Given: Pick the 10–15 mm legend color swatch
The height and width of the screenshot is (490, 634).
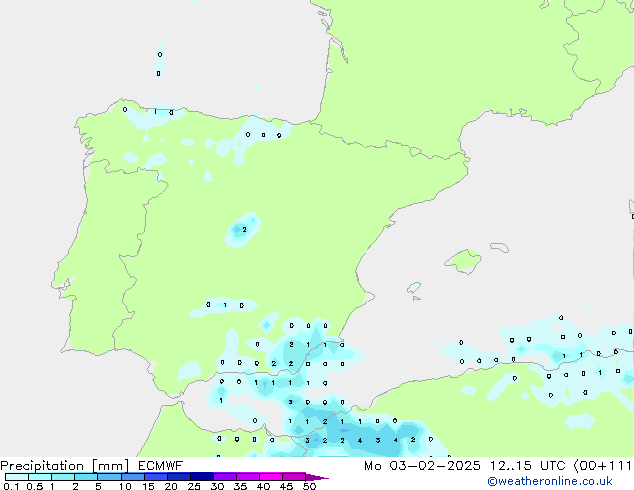Looking at the screenshot, I should [x=132, y=477].
